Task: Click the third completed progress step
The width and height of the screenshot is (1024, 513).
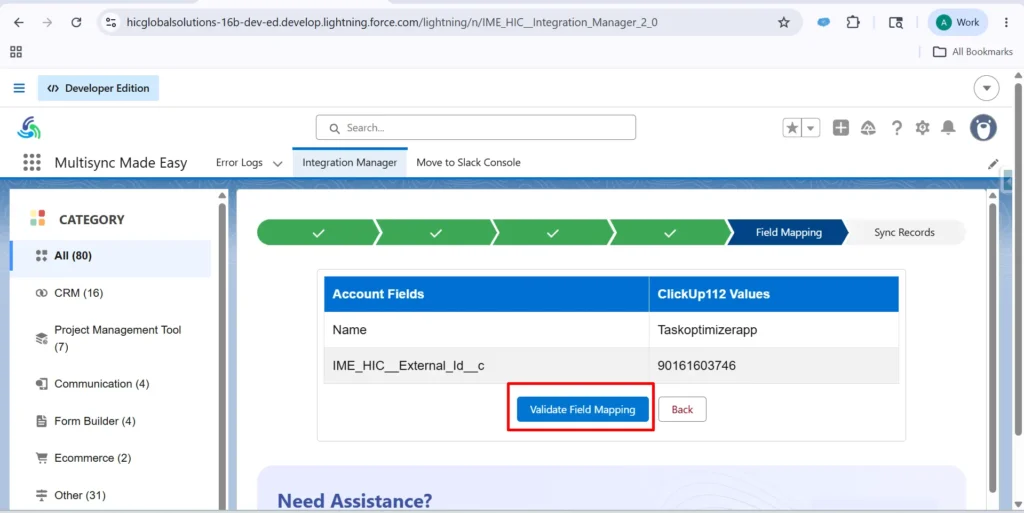Action: (552, 232)
